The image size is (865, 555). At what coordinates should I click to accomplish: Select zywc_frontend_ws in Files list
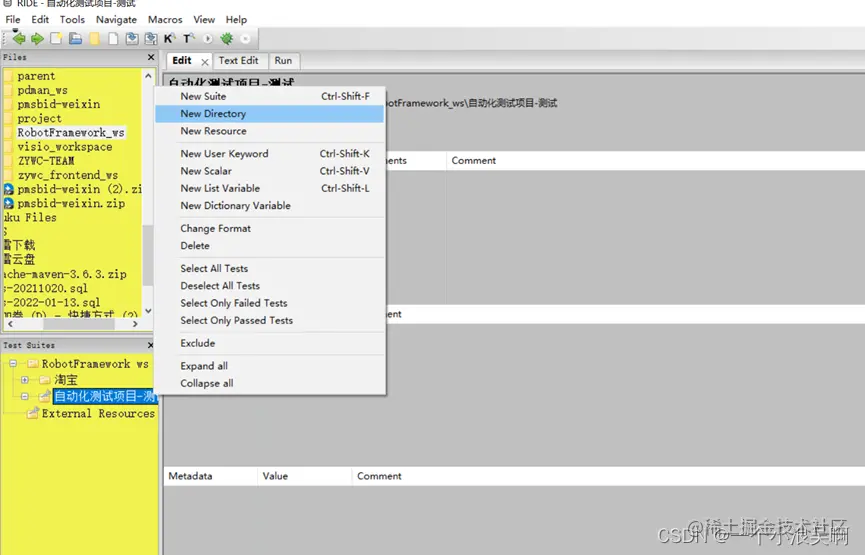click(x=67, y=175)
